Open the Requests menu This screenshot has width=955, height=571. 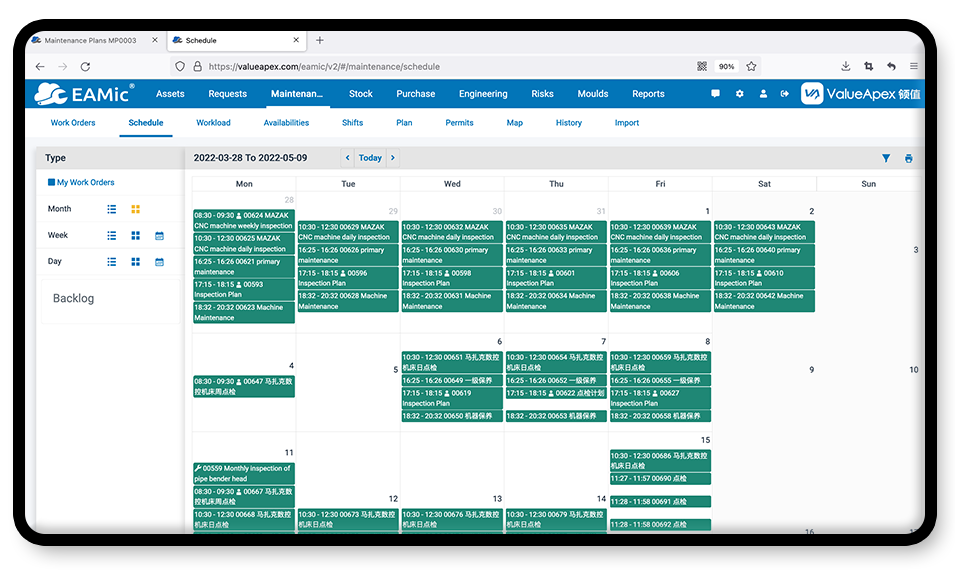click(227, 94)
